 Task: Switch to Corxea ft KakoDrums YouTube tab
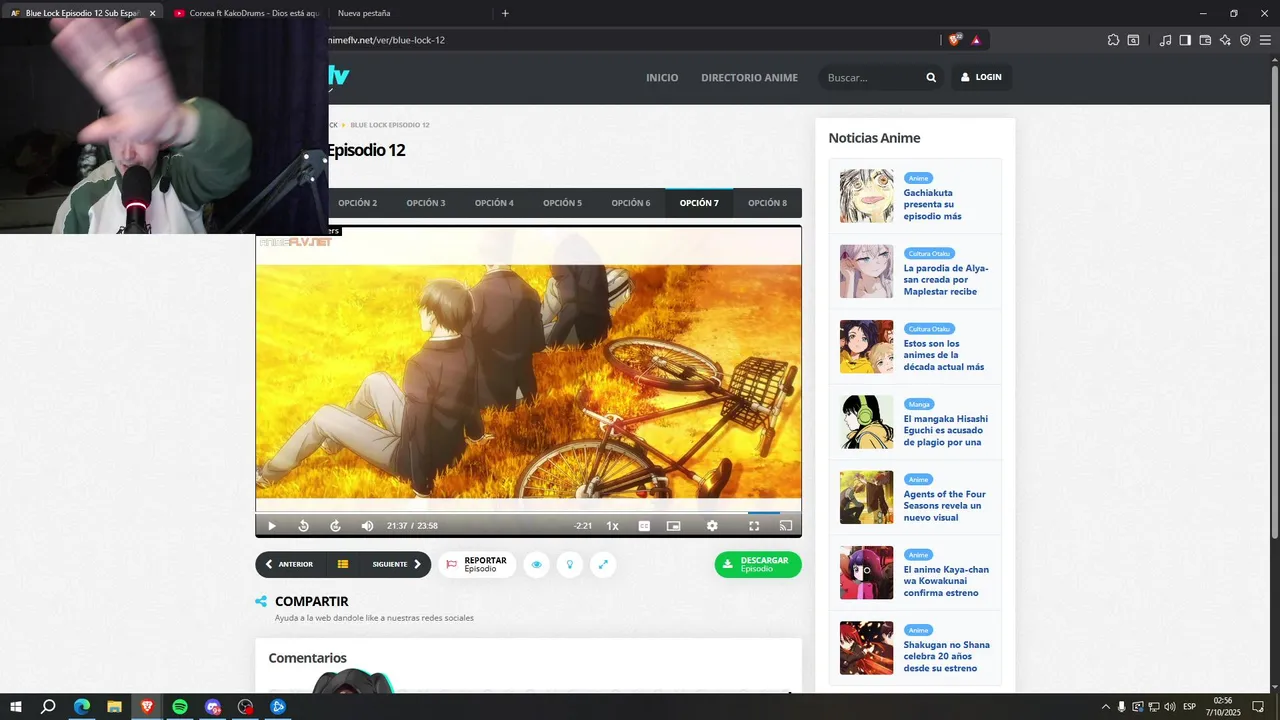tap(245, 13)
